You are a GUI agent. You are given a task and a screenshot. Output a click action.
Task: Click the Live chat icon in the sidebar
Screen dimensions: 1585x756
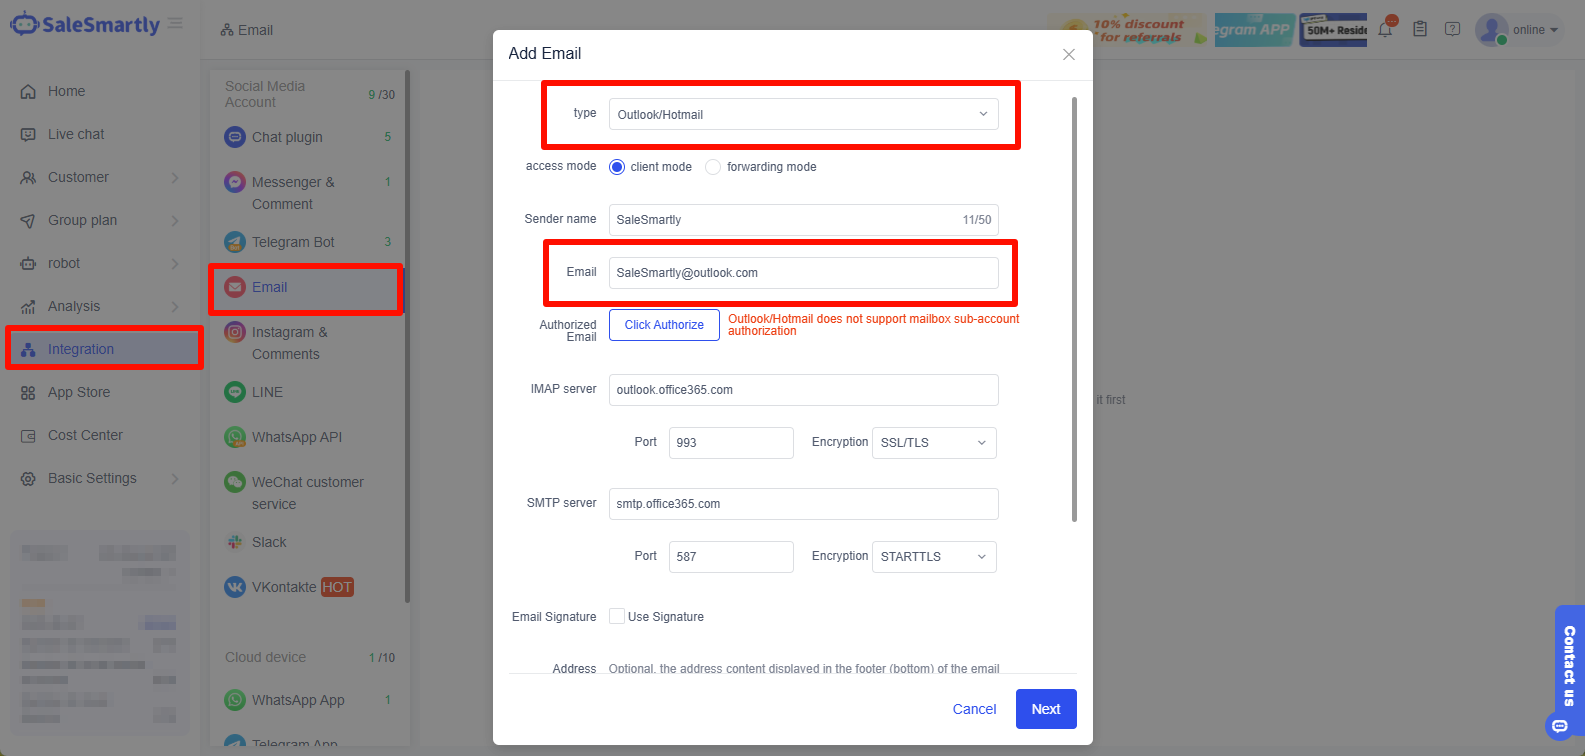point(28,134)
